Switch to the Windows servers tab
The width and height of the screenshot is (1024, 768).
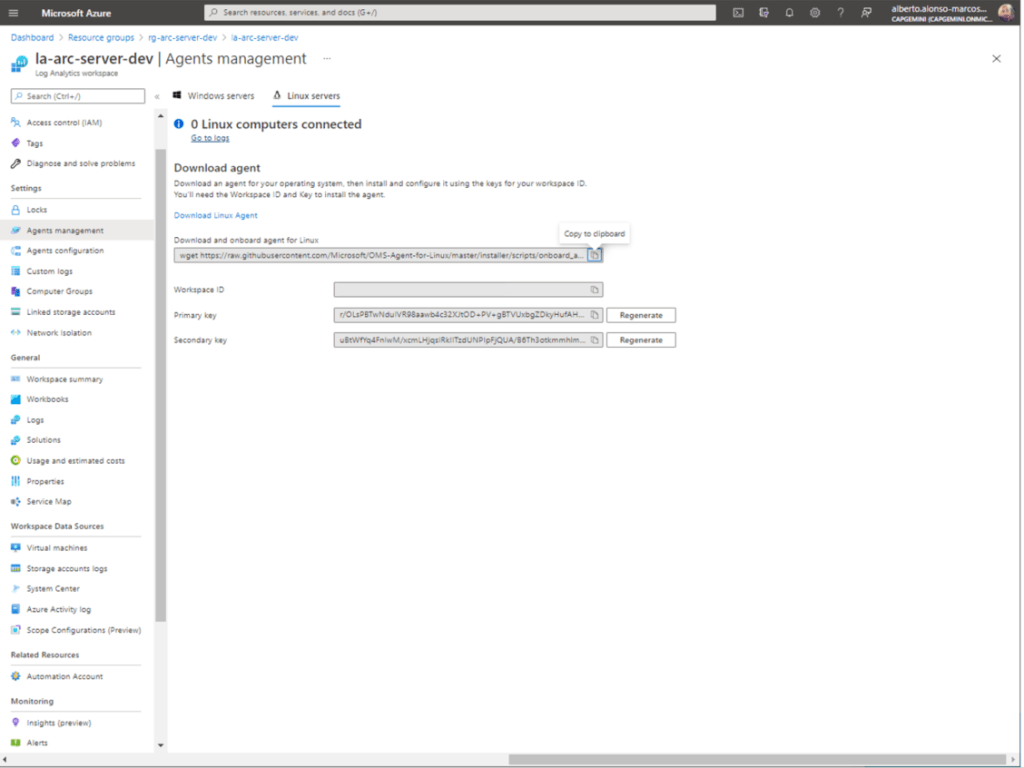pos(214,96)
